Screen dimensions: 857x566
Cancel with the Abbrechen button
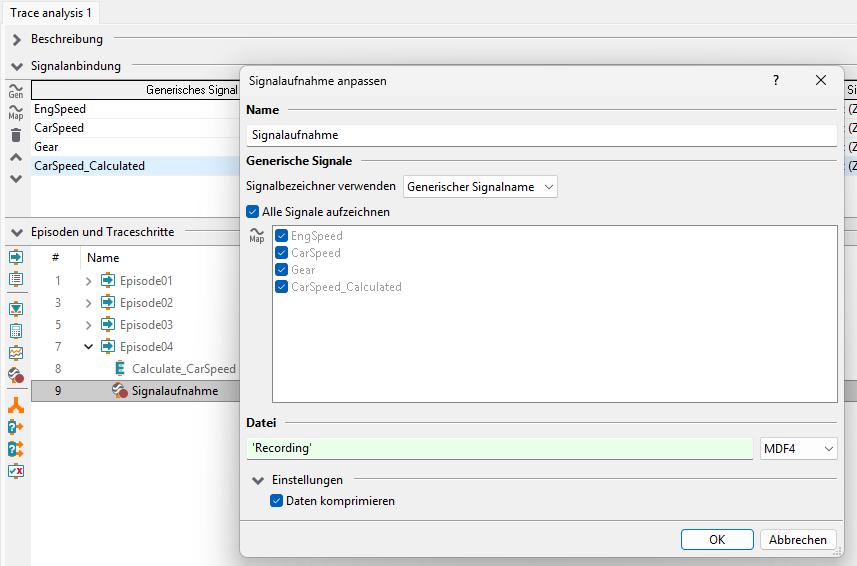coord(798,539)
